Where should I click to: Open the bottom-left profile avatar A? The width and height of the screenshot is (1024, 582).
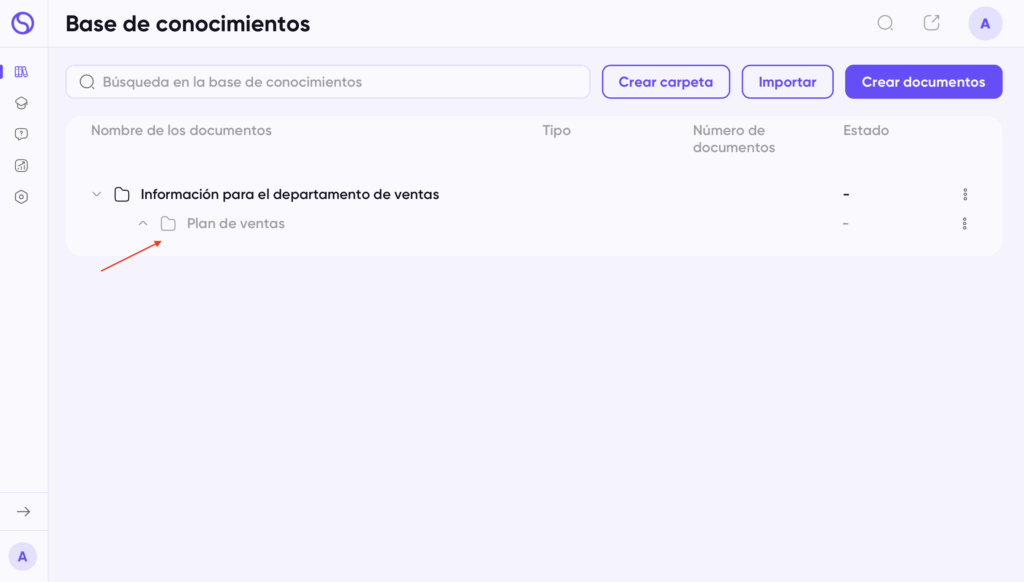tap(23, 557)
